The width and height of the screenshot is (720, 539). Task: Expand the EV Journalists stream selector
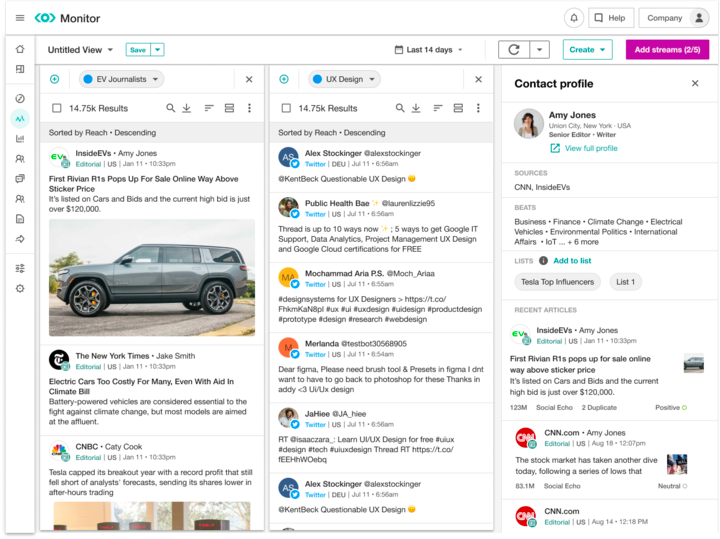tap(121, 79)
